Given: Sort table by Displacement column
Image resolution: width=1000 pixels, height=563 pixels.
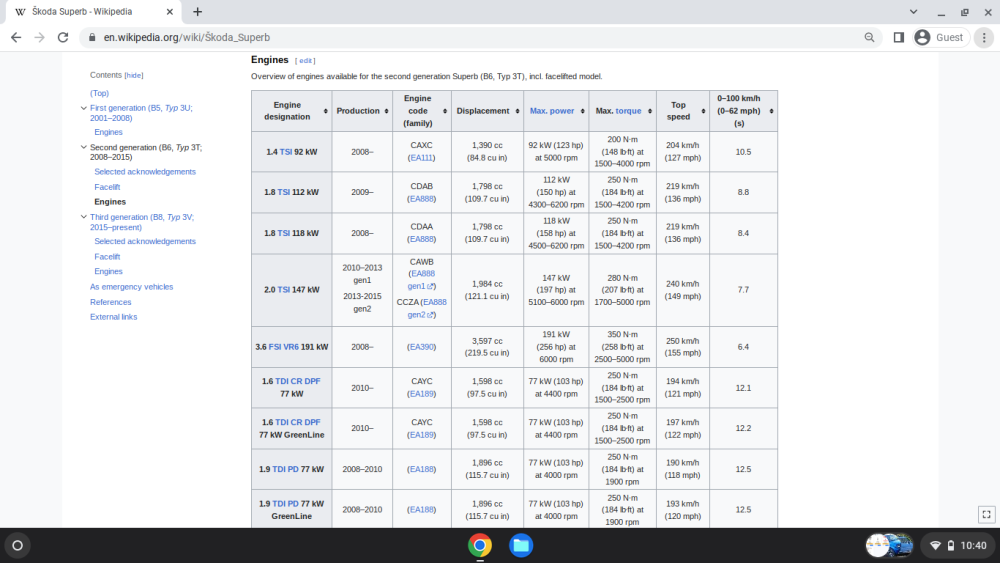Looking at the screenshot, I should tap(517, 111).
